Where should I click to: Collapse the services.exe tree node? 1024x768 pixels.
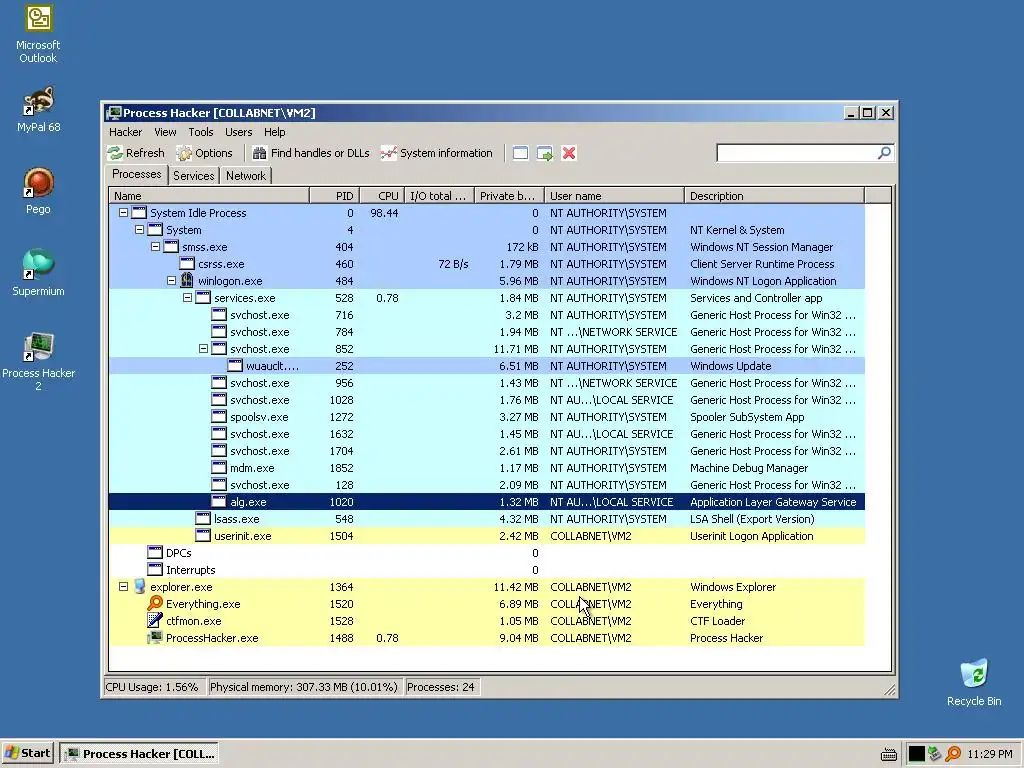187,298
